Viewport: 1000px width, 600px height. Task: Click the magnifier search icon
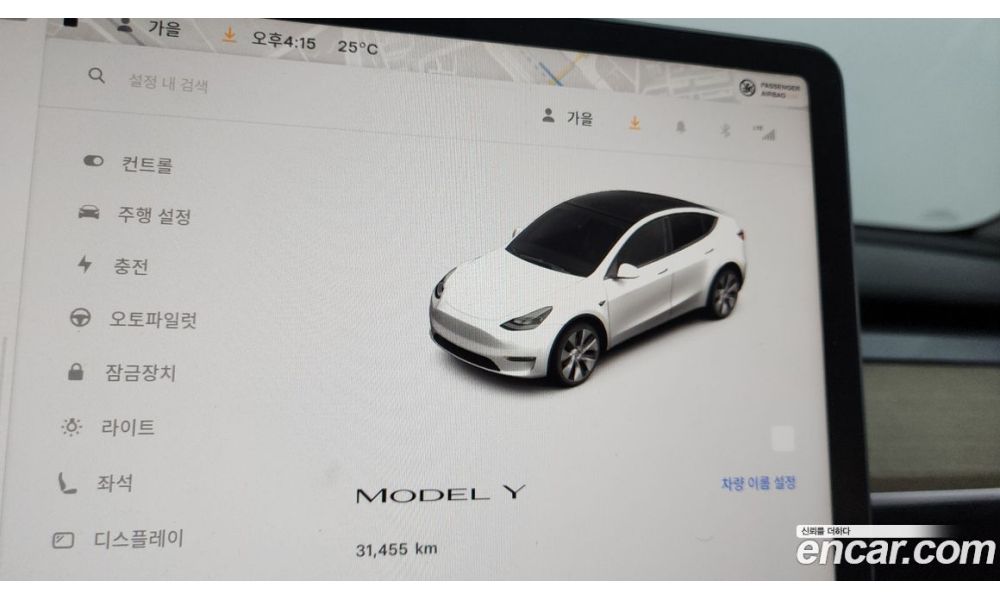click(x=96, y=76)
